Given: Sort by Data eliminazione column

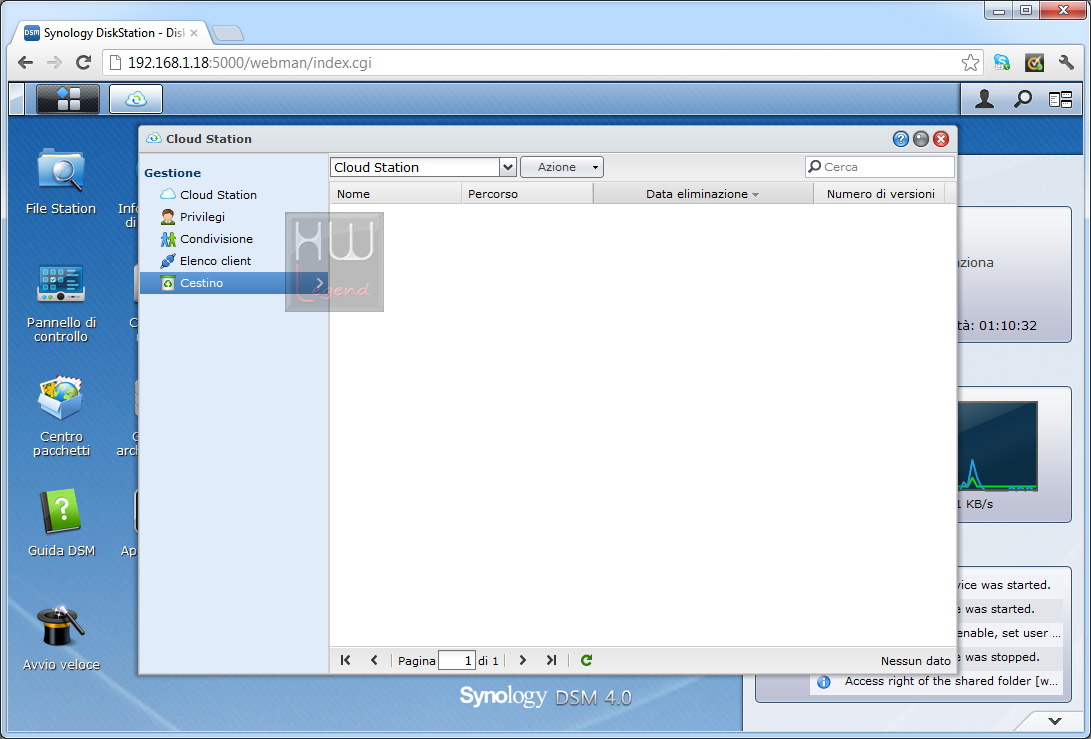Looking at the screenshot, I should coord(703,194).
